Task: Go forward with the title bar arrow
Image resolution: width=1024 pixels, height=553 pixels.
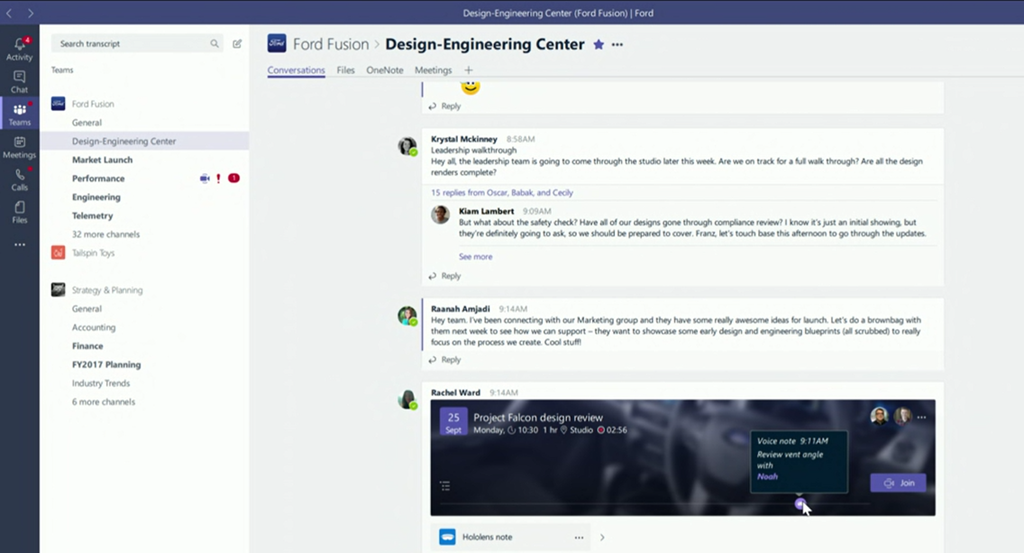Action: [x=31, y=12]
